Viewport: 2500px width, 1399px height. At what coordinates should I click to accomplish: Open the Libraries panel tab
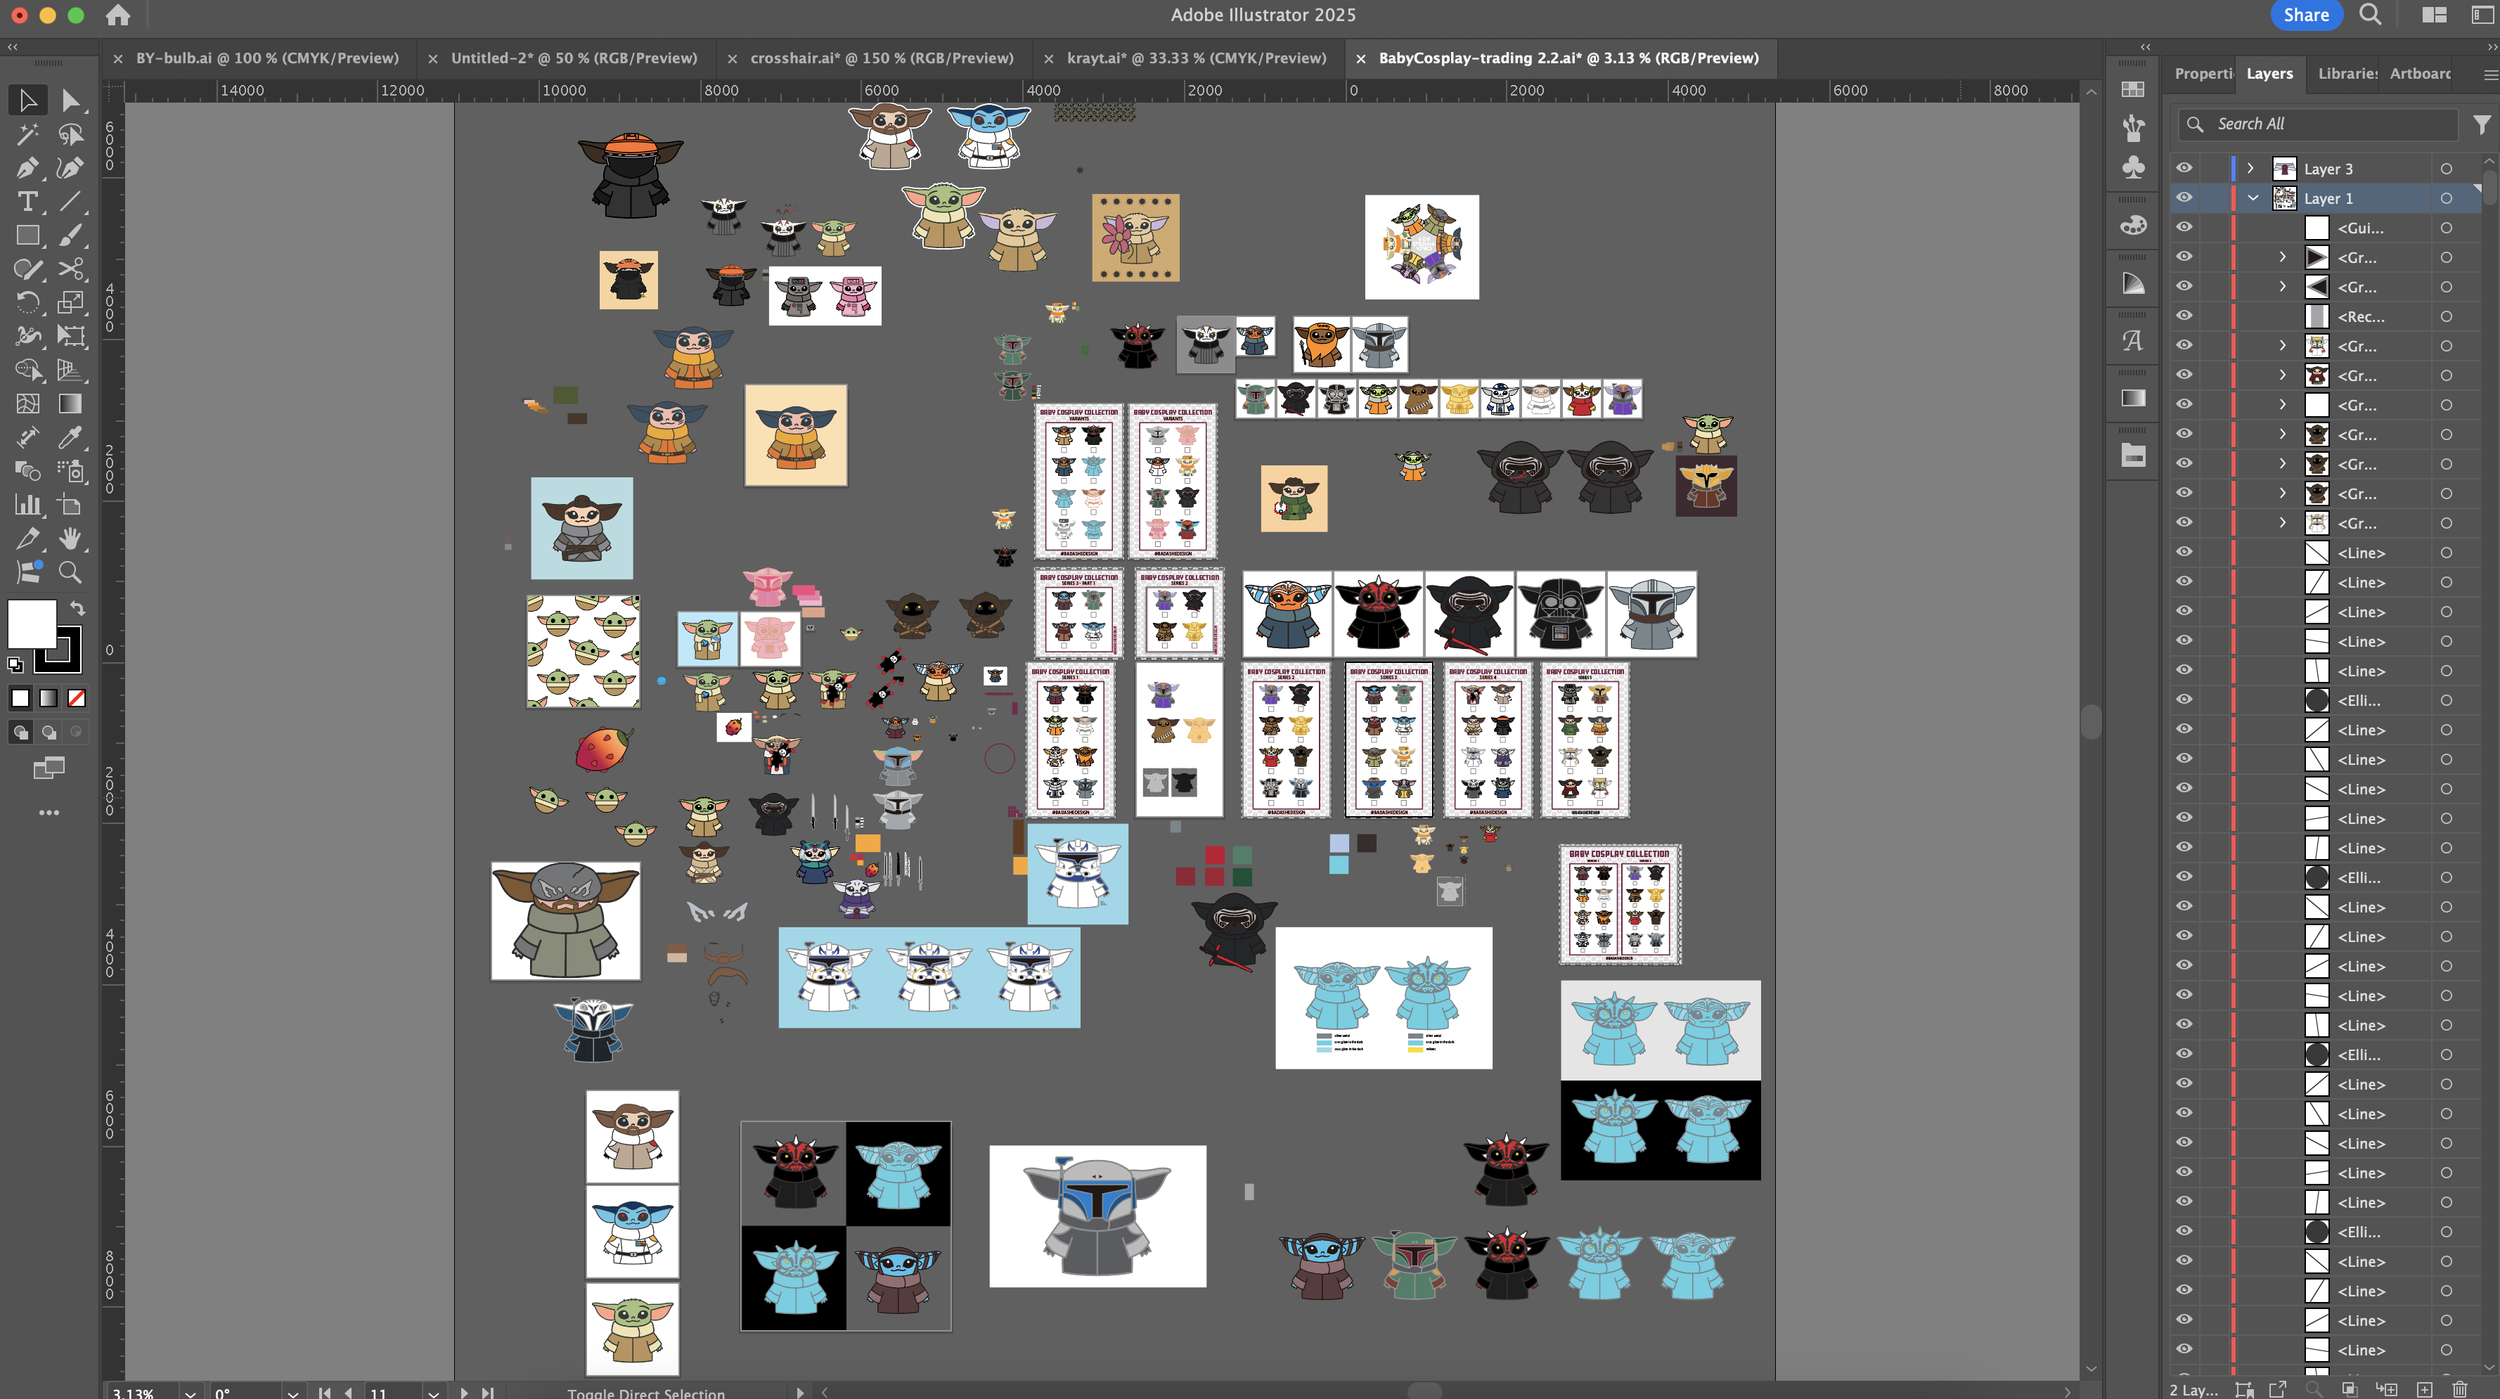pos(2347,73)
